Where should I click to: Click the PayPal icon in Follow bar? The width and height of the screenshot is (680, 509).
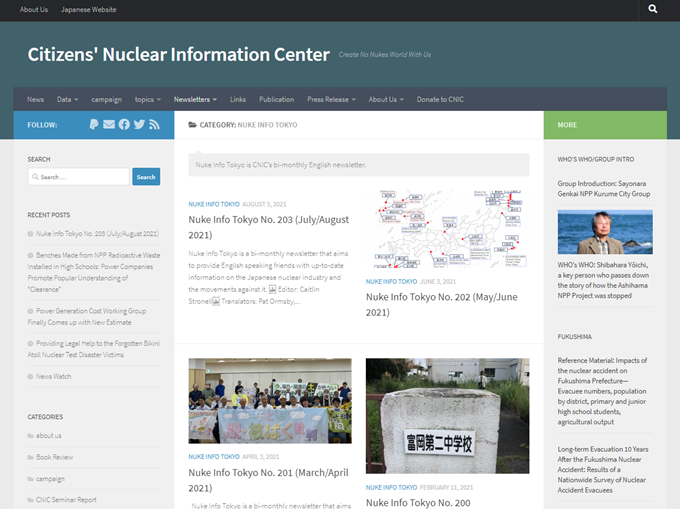(x=94, y=125)
